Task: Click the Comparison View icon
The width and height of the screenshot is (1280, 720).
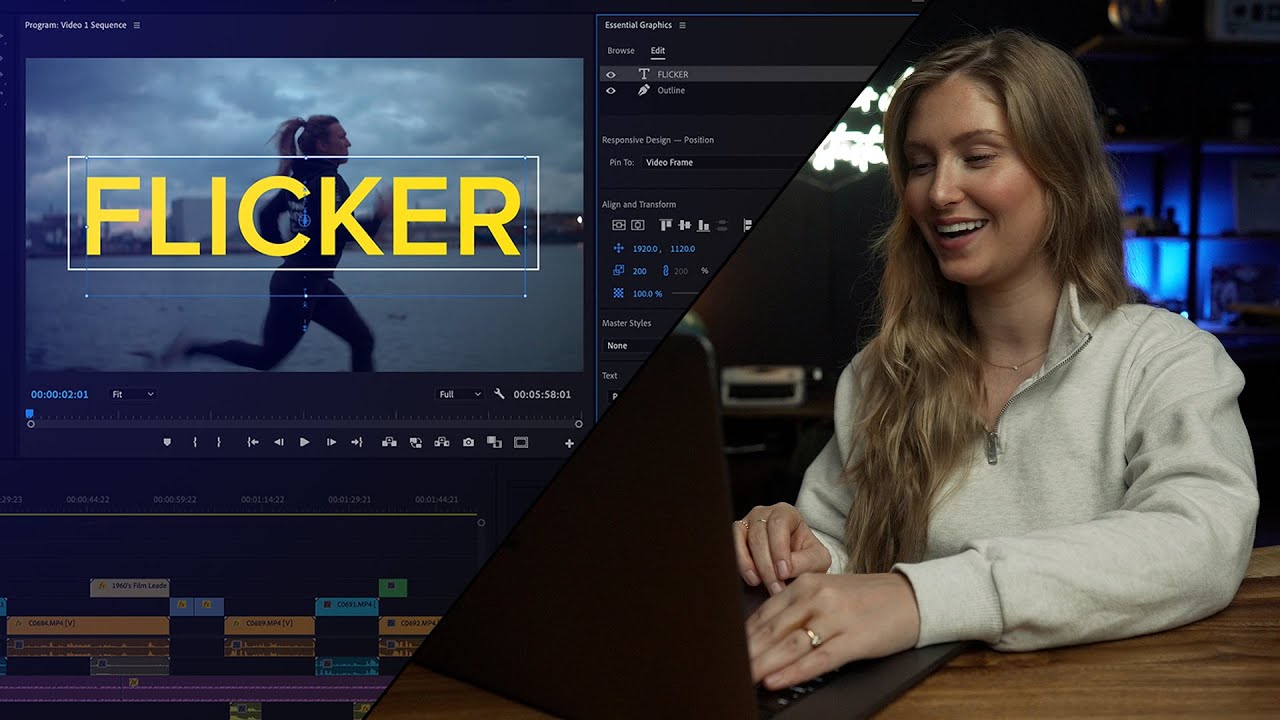Action: [494, 441]
